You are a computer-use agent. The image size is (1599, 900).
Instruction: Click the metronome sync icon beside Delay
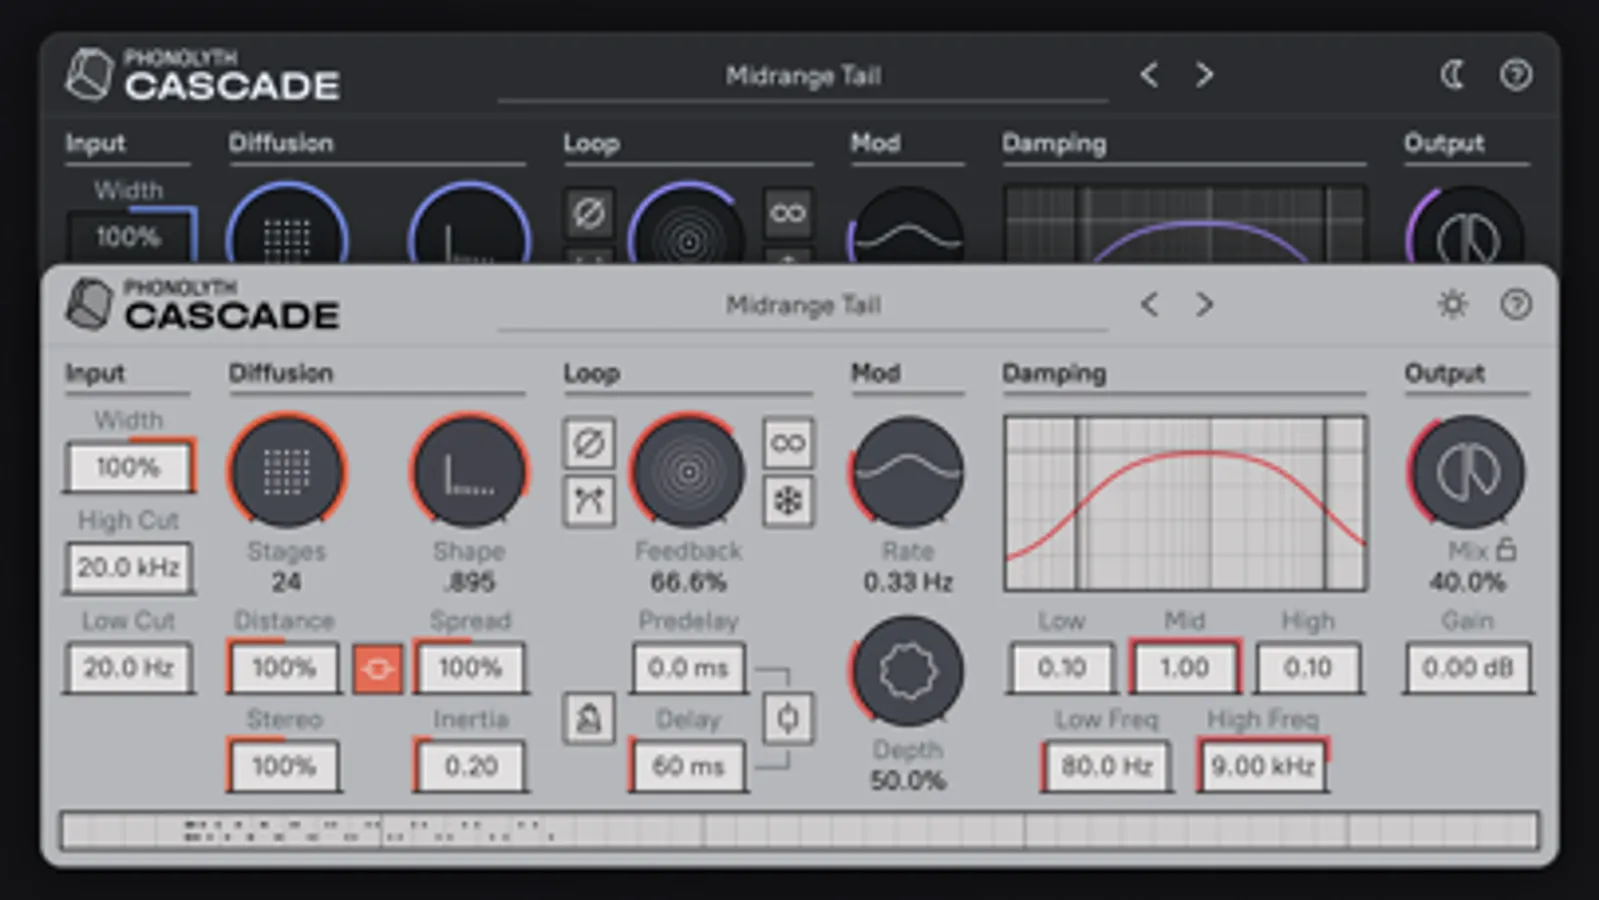(589, 718)
